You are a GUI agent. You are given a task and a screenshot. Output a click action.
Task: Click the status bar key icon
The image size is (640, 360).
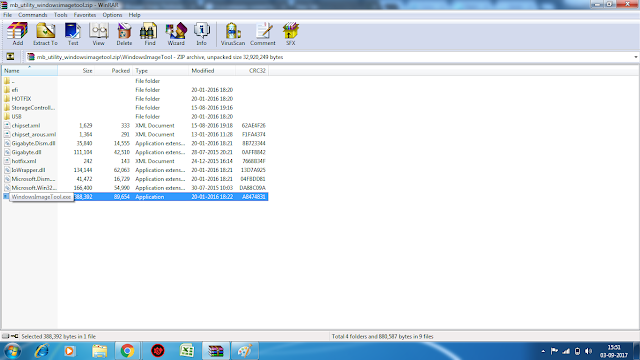click(x=15, y=336)
